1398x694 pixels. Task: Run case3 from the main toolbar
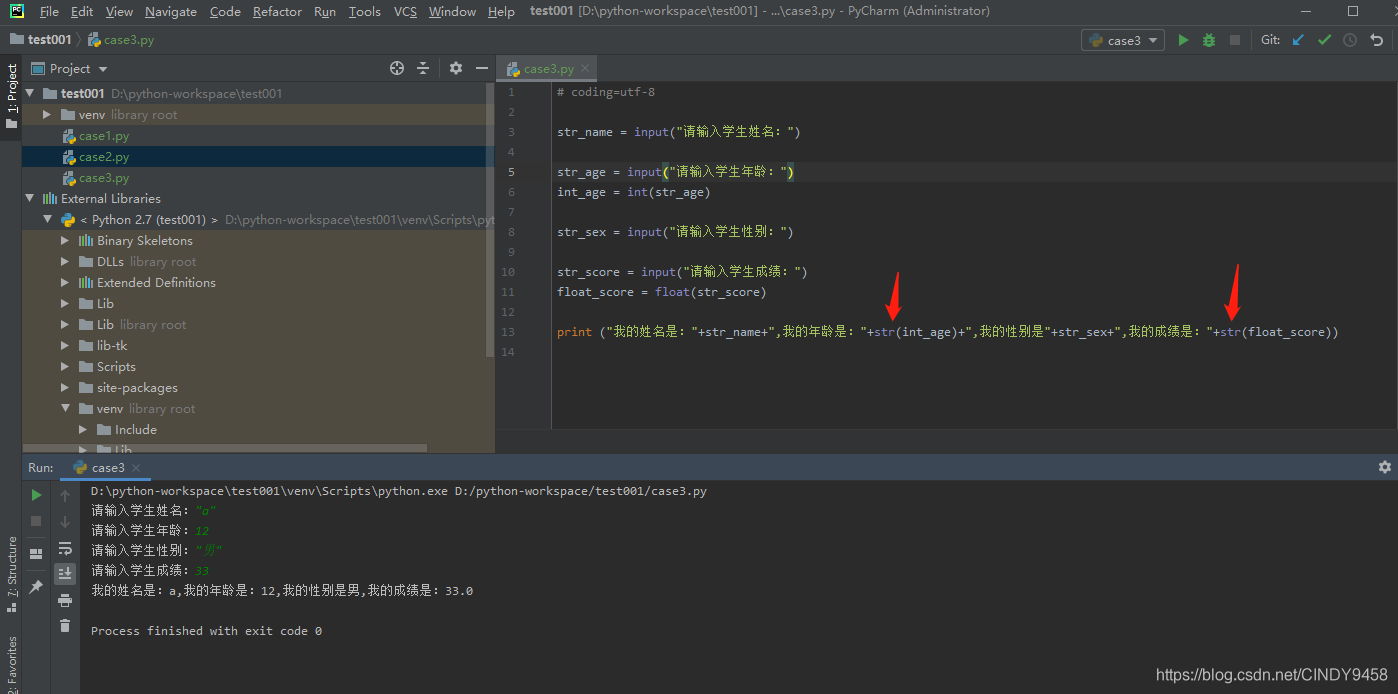click(x=1183, y=40)
